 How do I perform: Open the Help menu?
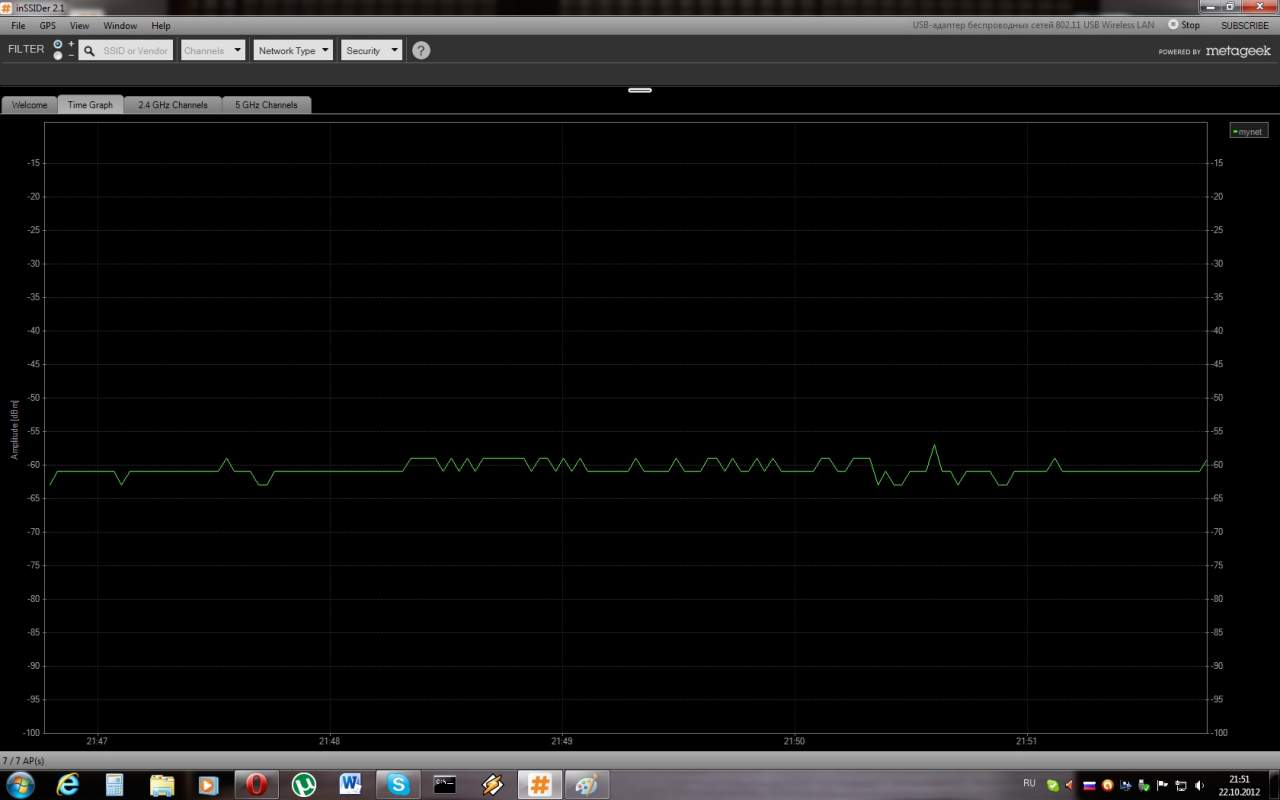(x=161, y=25)
